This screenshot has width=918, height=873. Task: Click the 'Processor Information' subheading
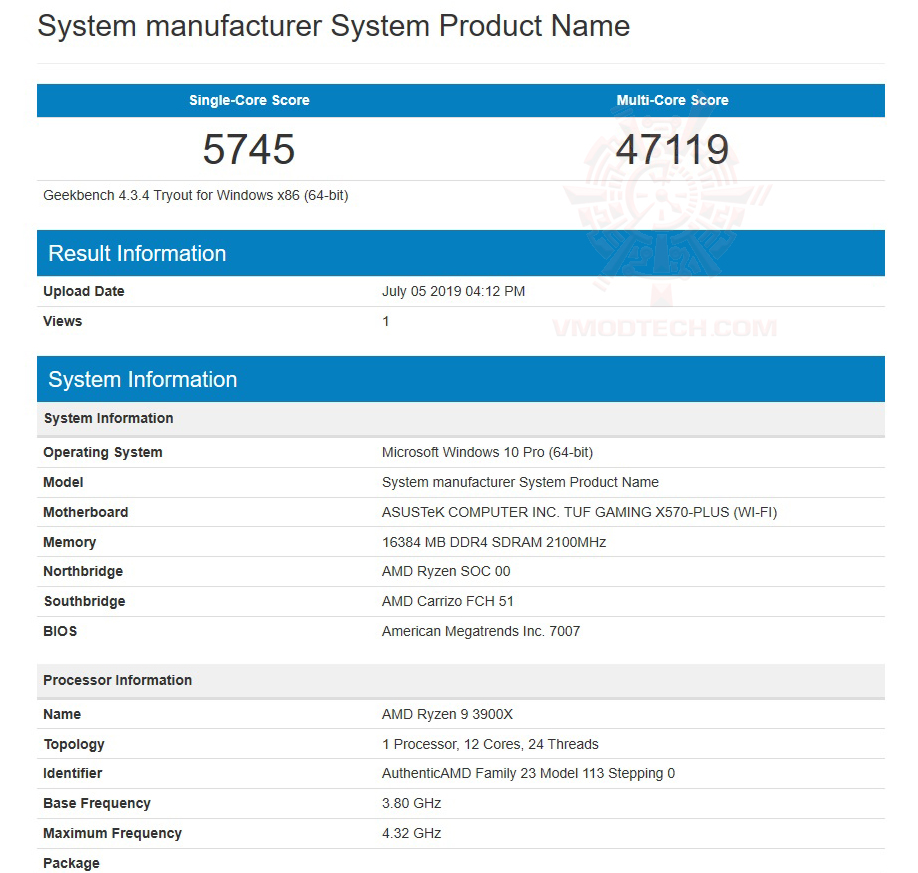(461, 680)
